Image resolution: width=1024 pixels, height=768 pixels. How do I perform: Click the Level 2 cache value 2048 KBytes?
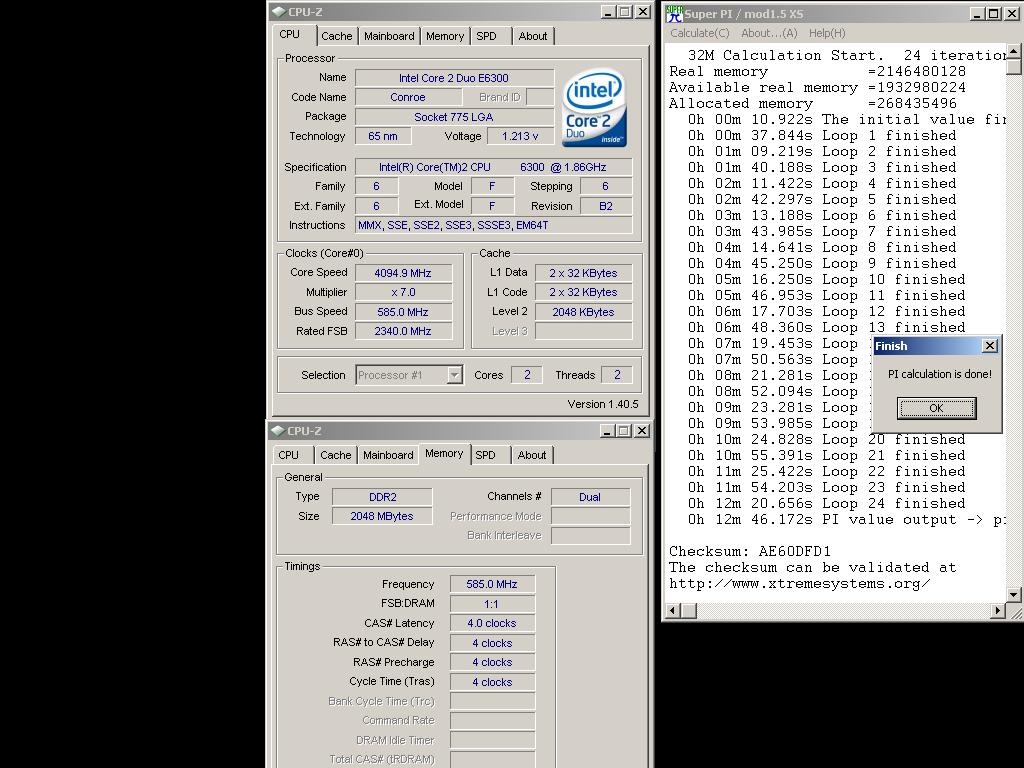583,312
